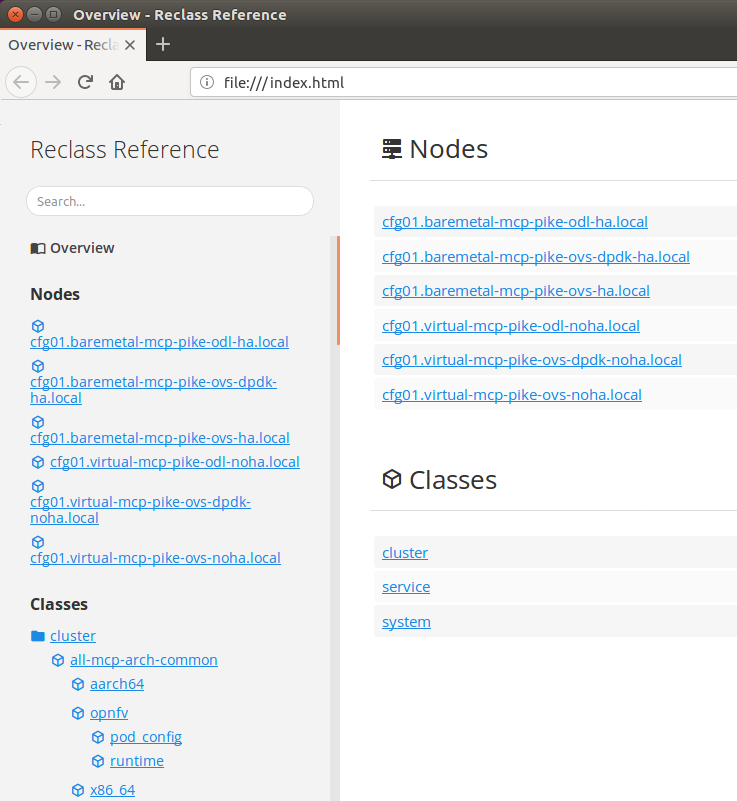Open cfg01.virtual-mcp-pike-ovs-noha.local in Nodes list

tap(511, 395)
